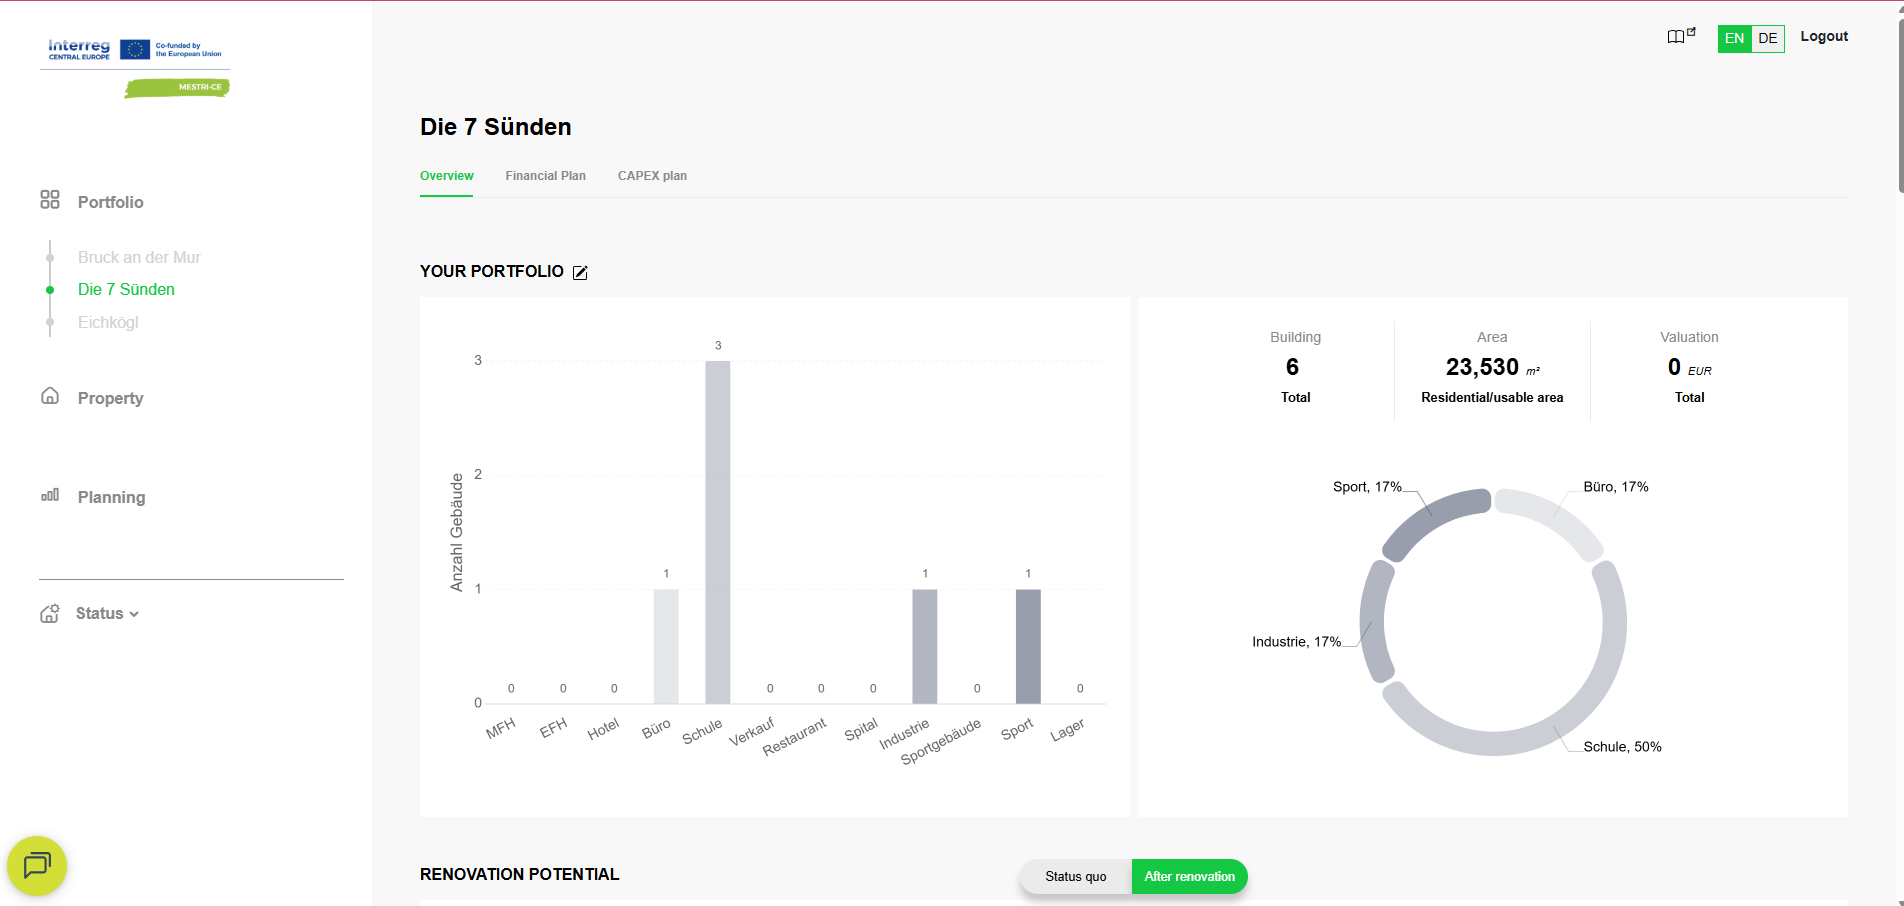Screen dimensions: 1904x906
Task: Switch language to DE
Action: pyautogui.click(x=1768, y=39)
